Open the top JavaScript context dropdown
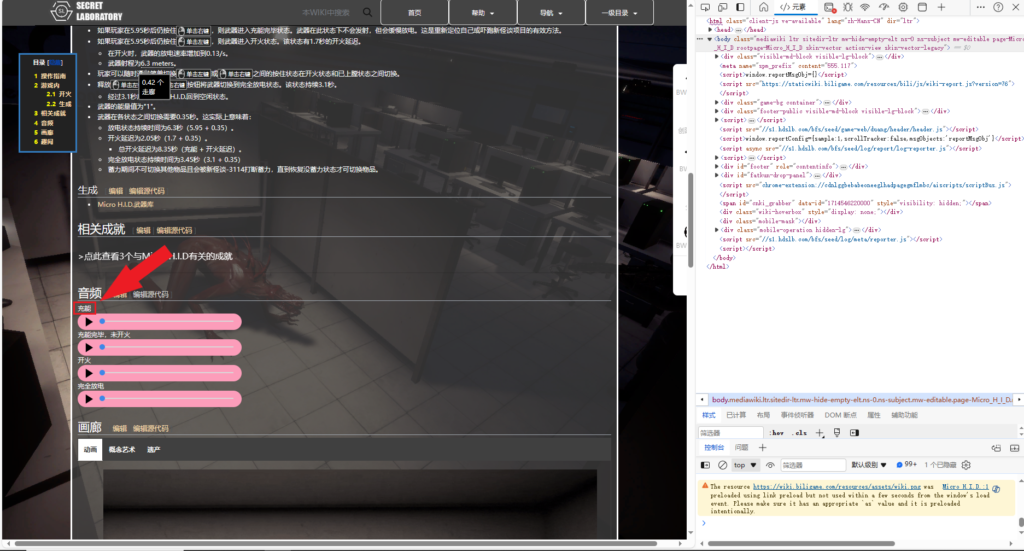The image size is (1024, 551). 744,465
